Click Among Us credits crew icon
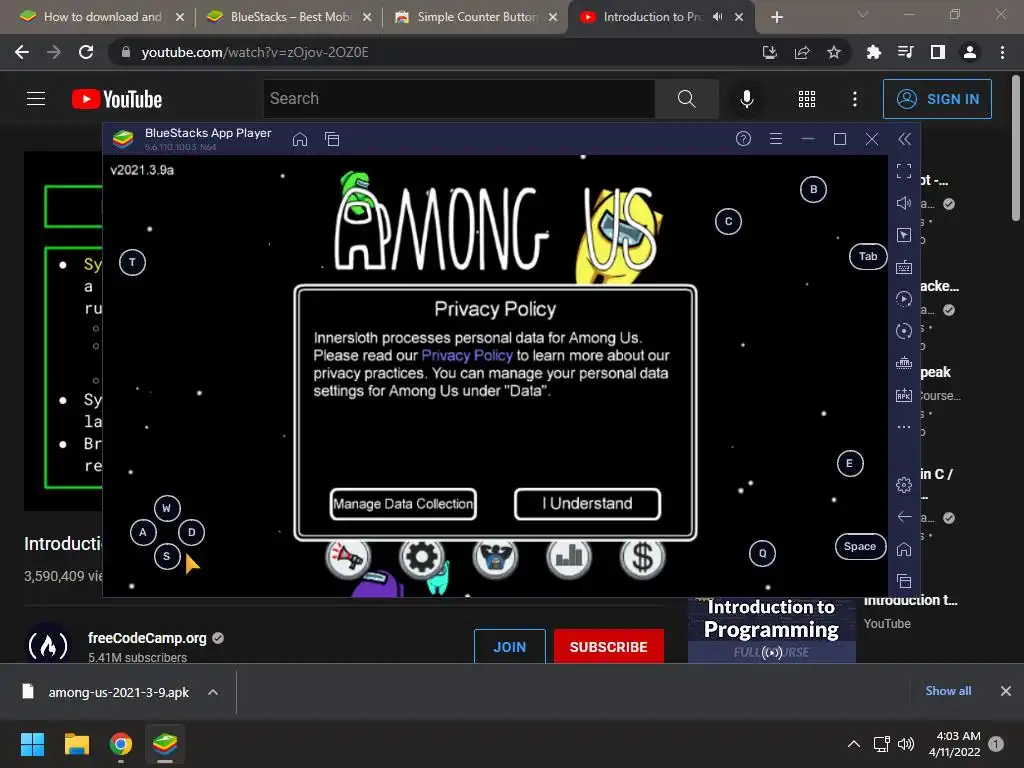 click(495, 557)
